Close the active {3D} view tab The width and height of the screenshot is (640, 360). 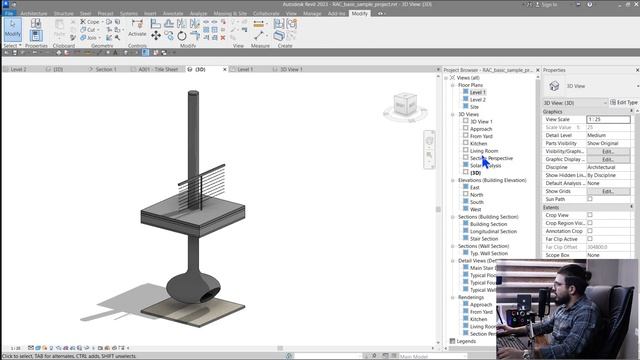(x=224, y=69)
